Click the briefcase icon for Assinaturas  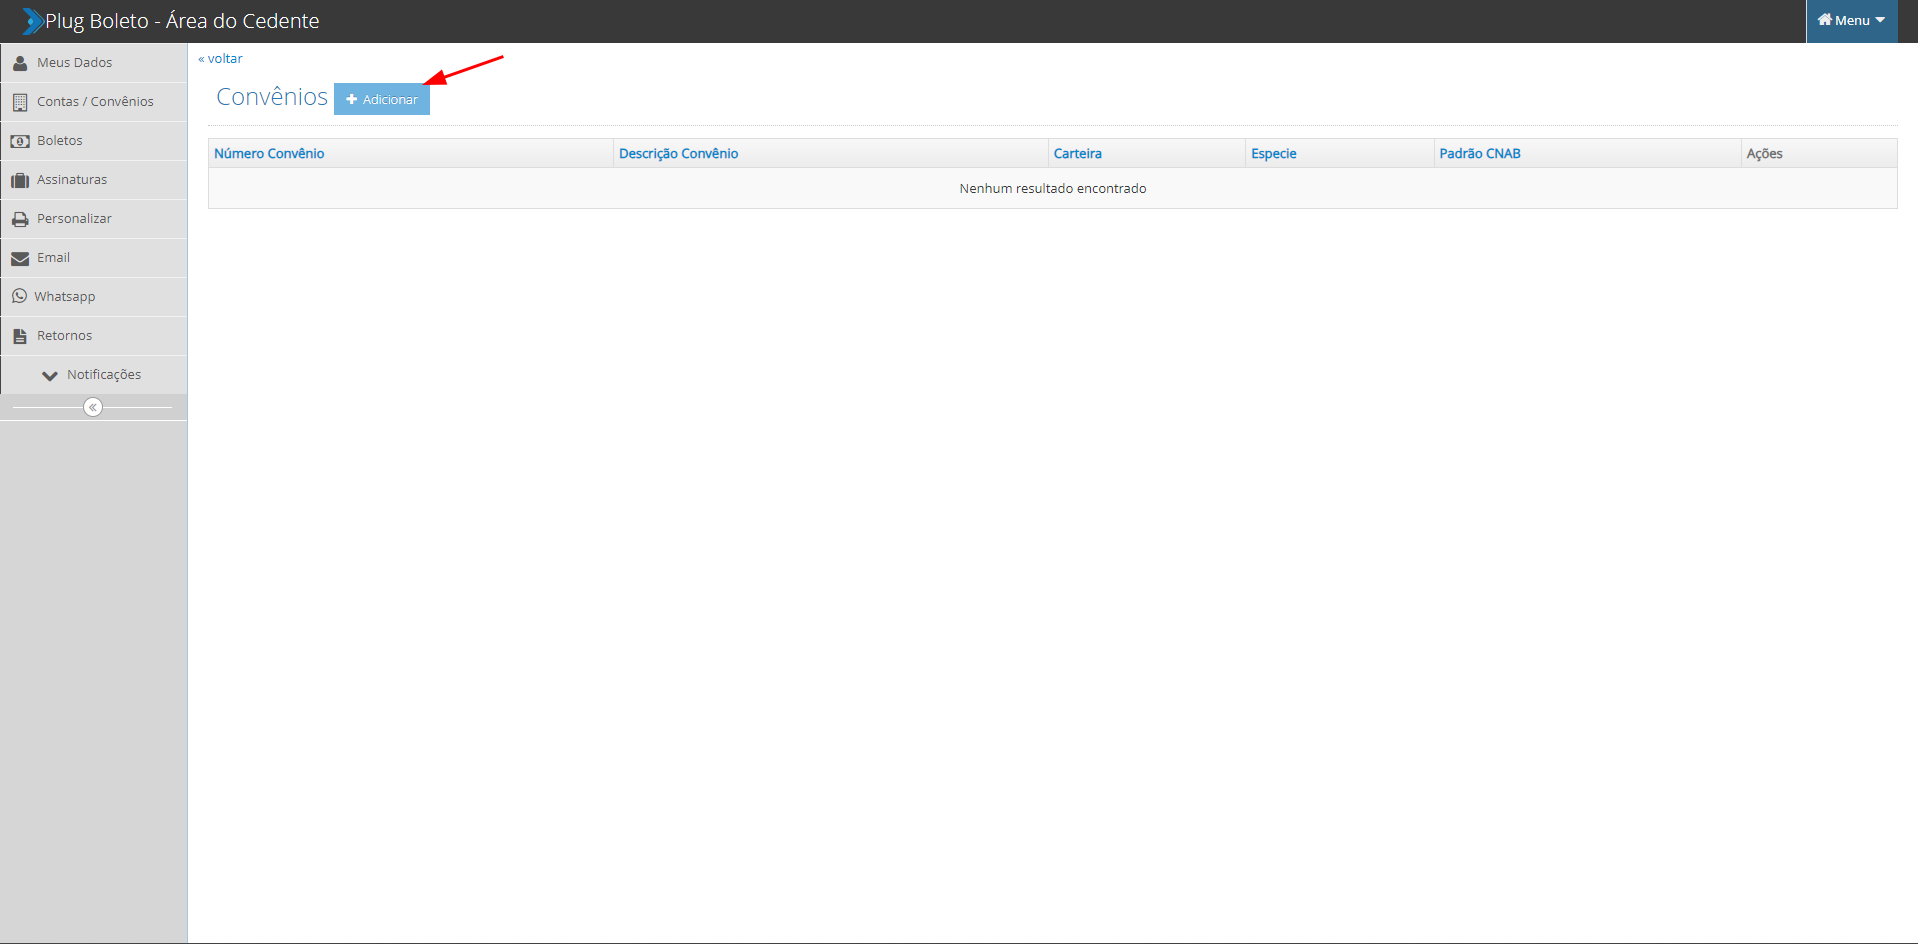pyautogui.click(x=20, y=180)
